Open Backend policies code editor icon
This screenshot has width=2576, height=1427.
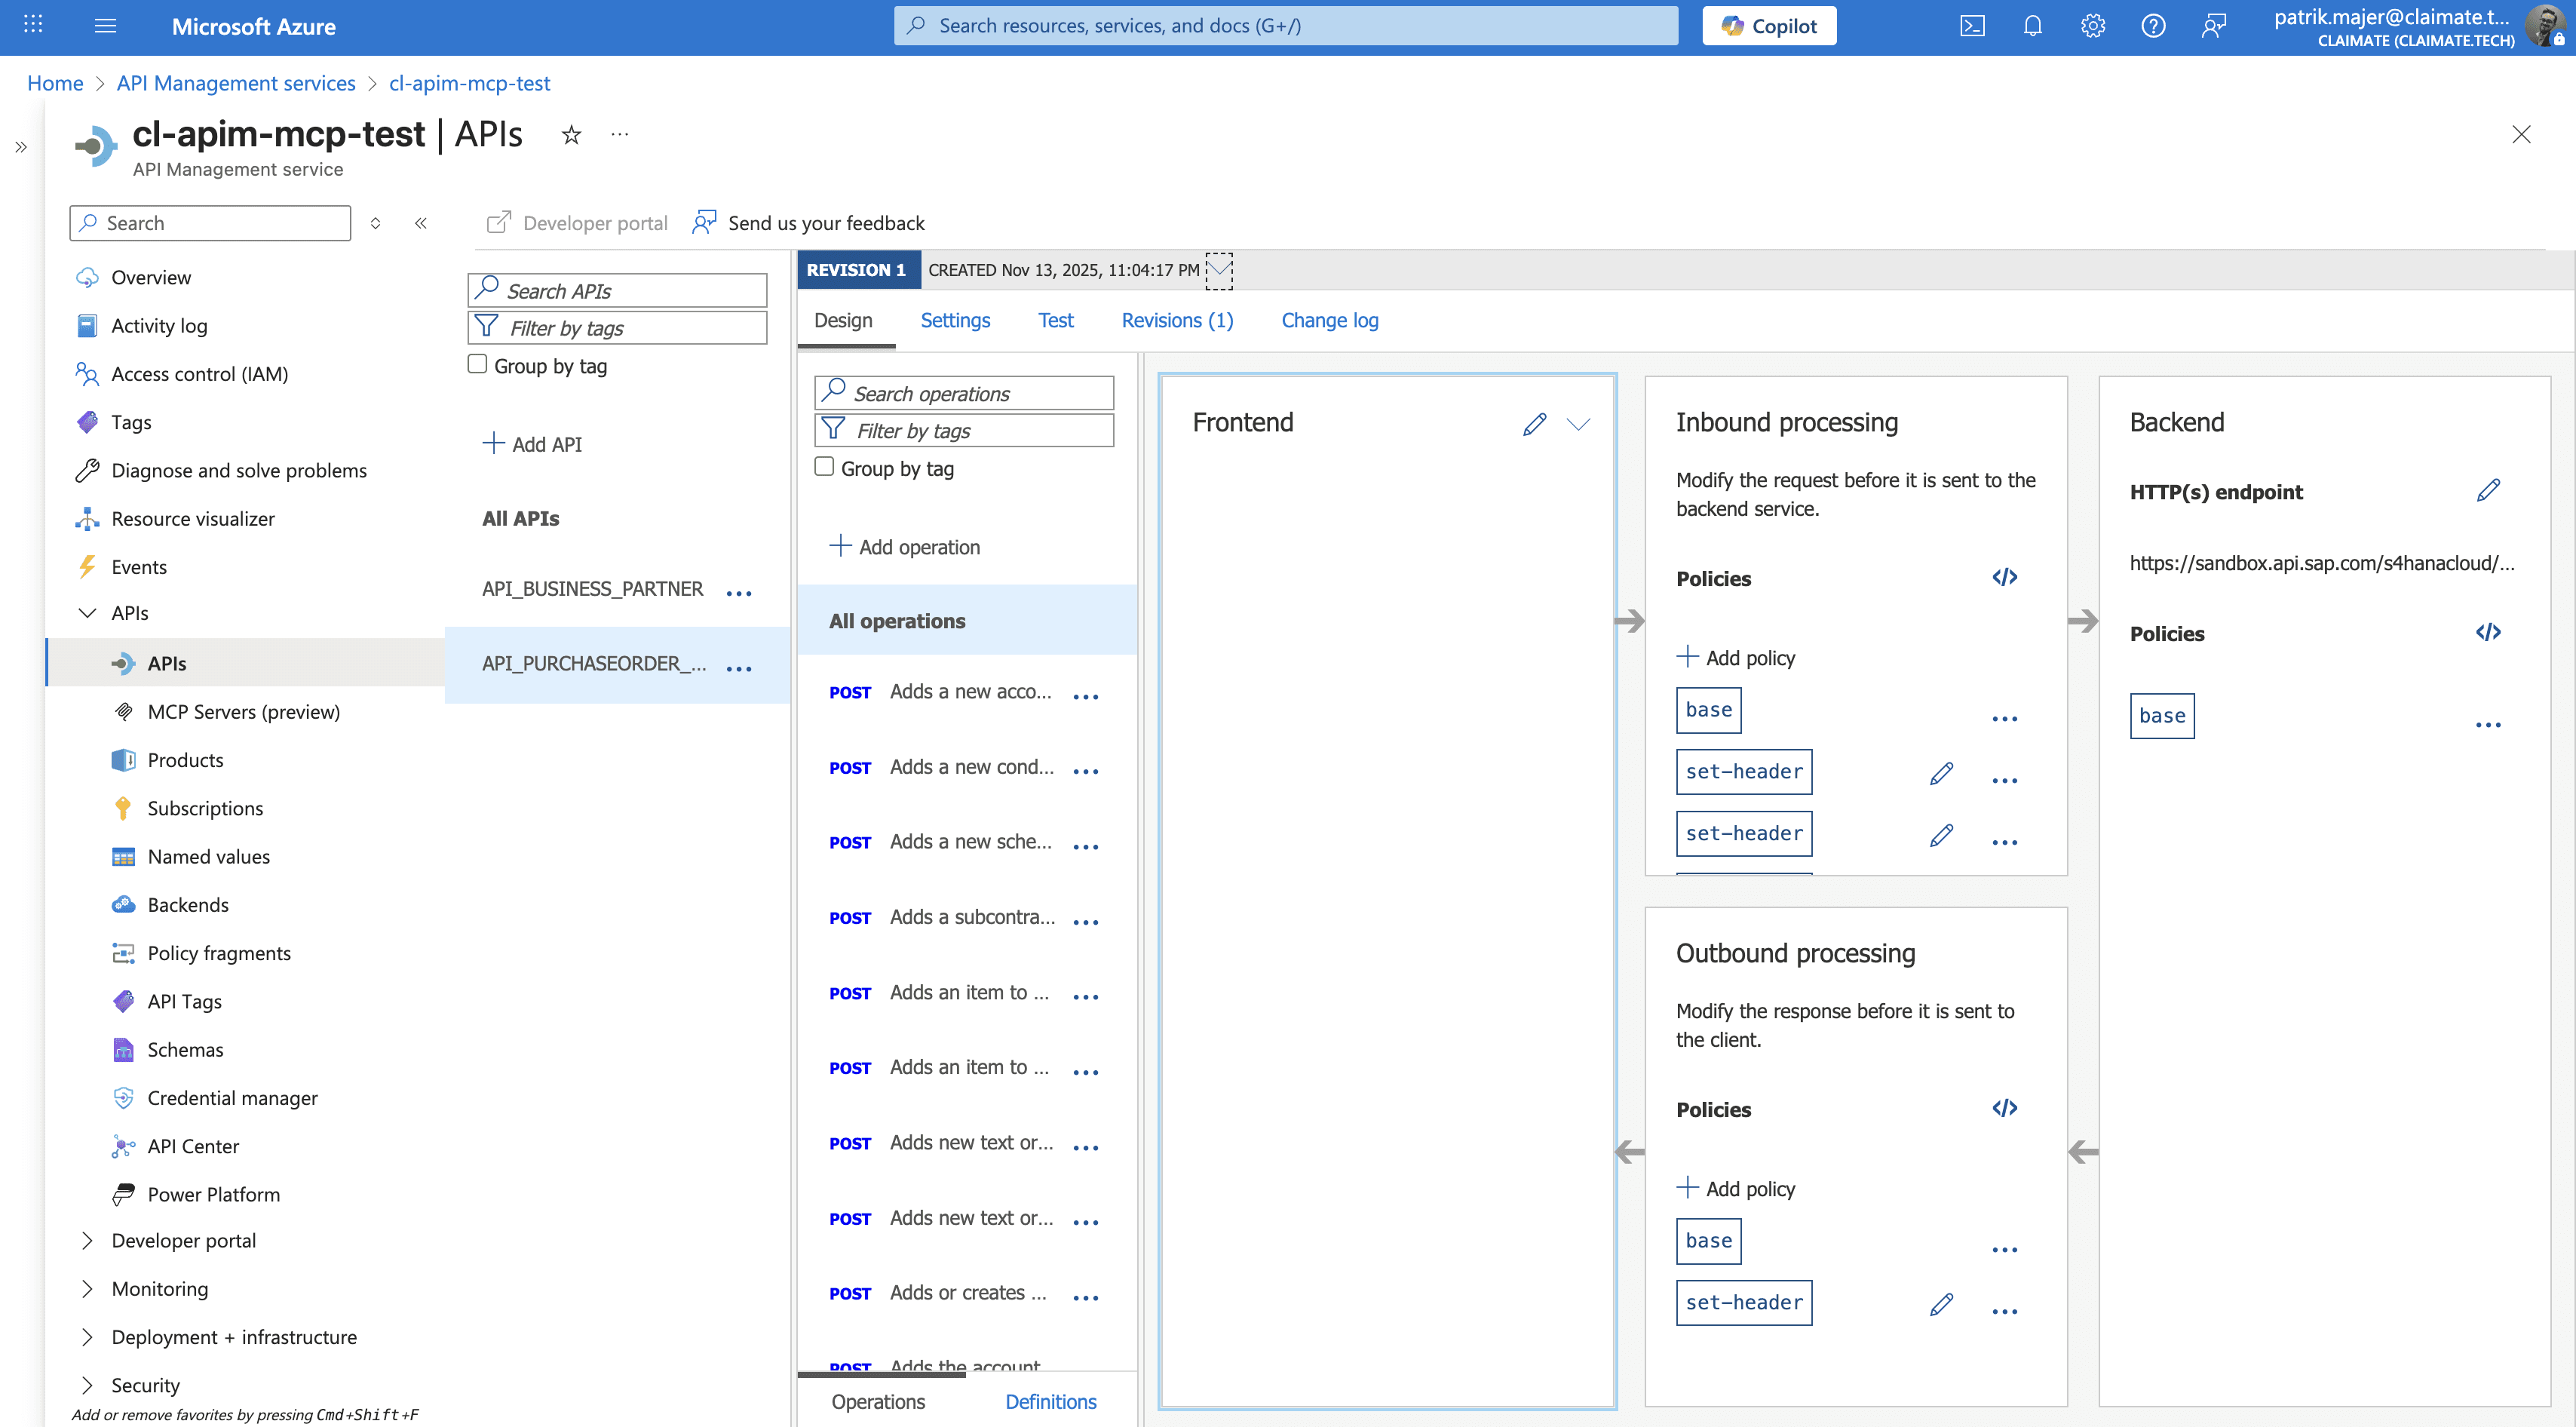(x=2488, y=632)
